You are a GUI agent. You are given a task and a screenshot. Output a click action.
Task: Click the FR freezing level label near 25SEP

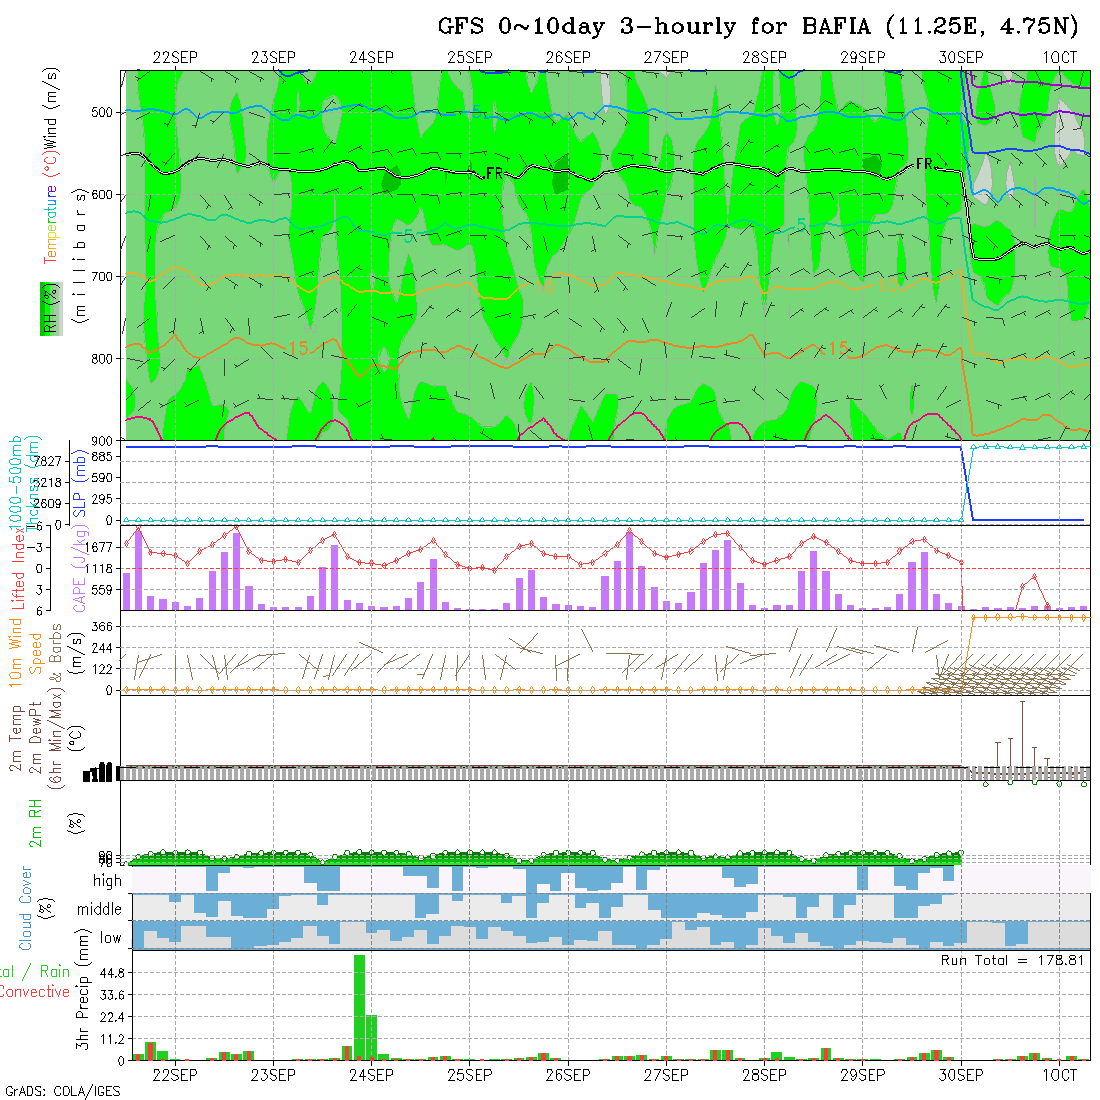click(493, 174)
